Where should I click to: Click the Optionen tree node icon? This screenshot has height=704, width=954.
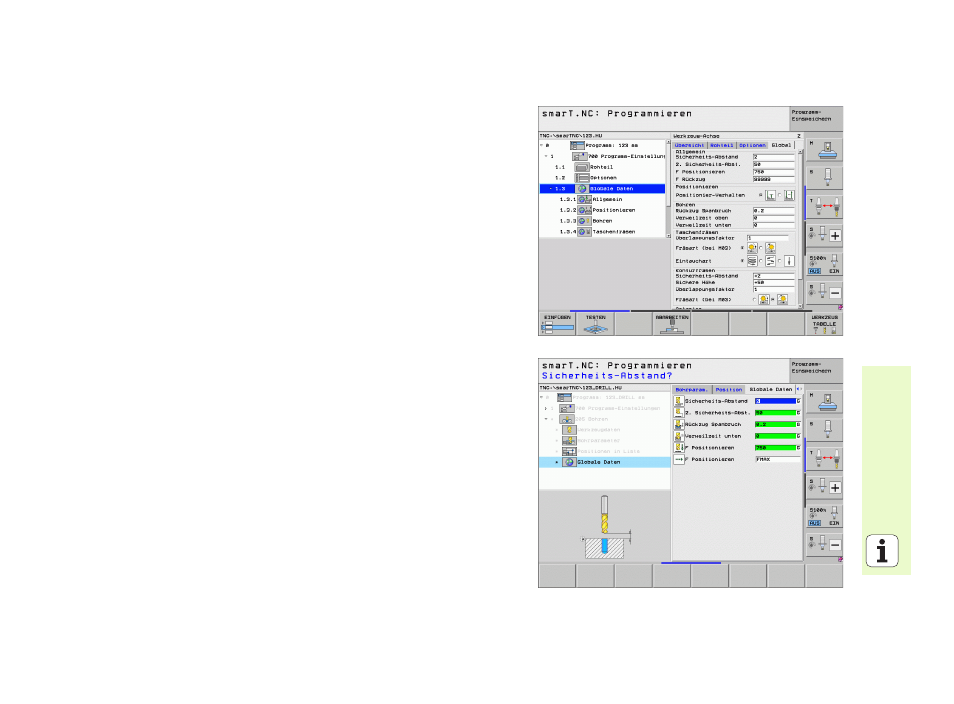[582, 178]
